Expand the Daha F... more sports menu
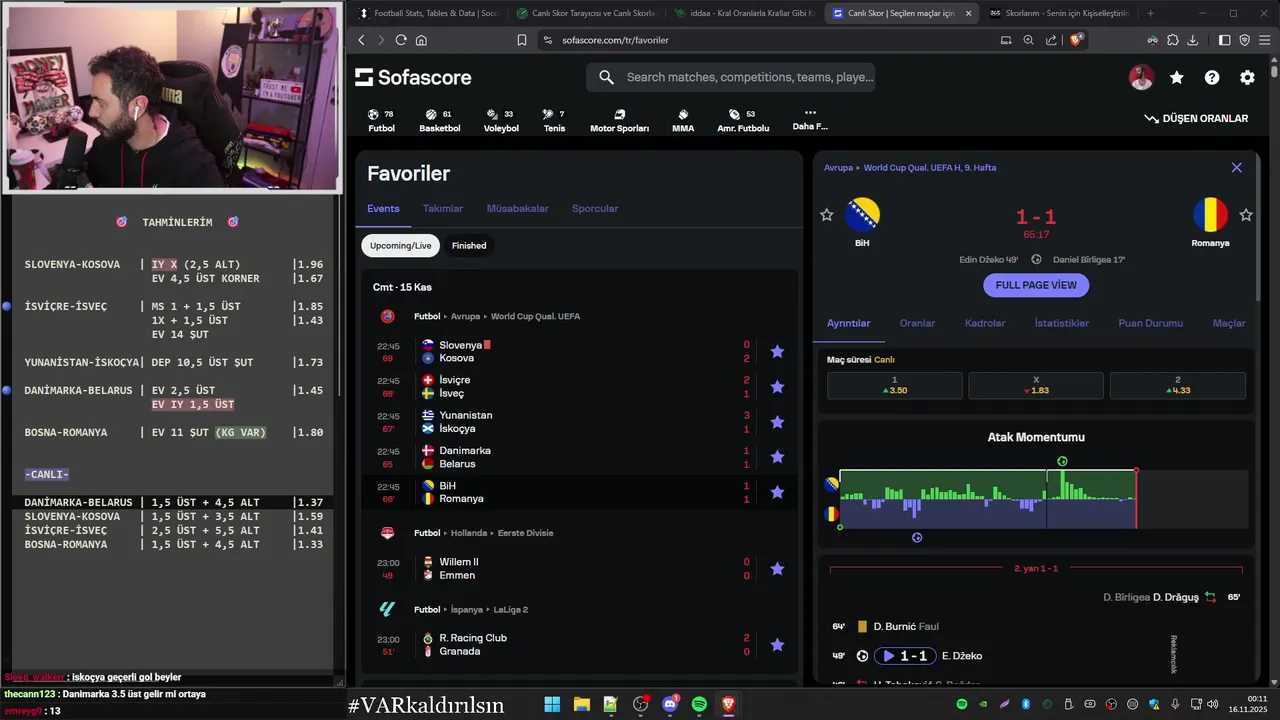The width and height of the screenshot is (1280, 720). pos(810,120)
